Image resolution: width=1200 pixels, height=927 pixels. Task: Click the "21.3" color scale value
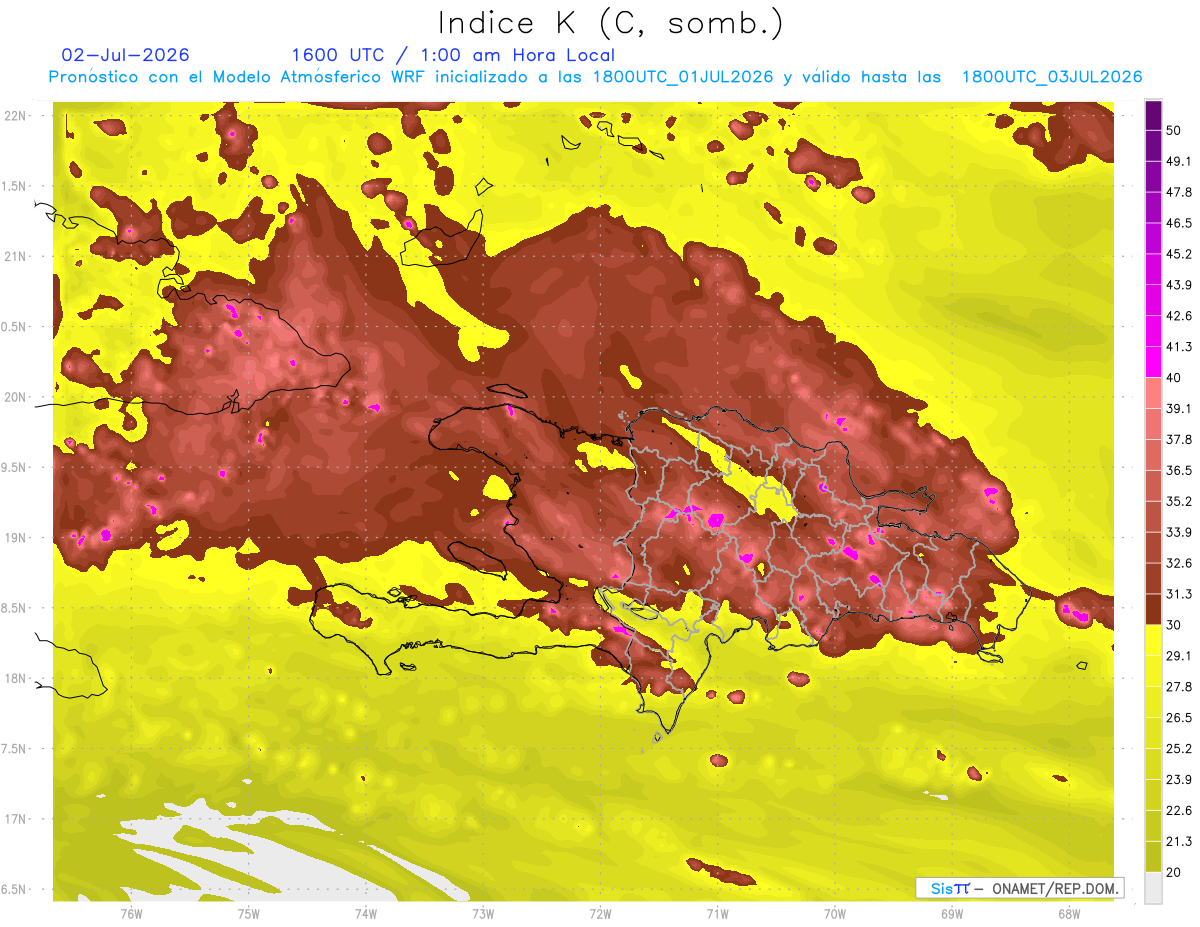pos(1179,842)
